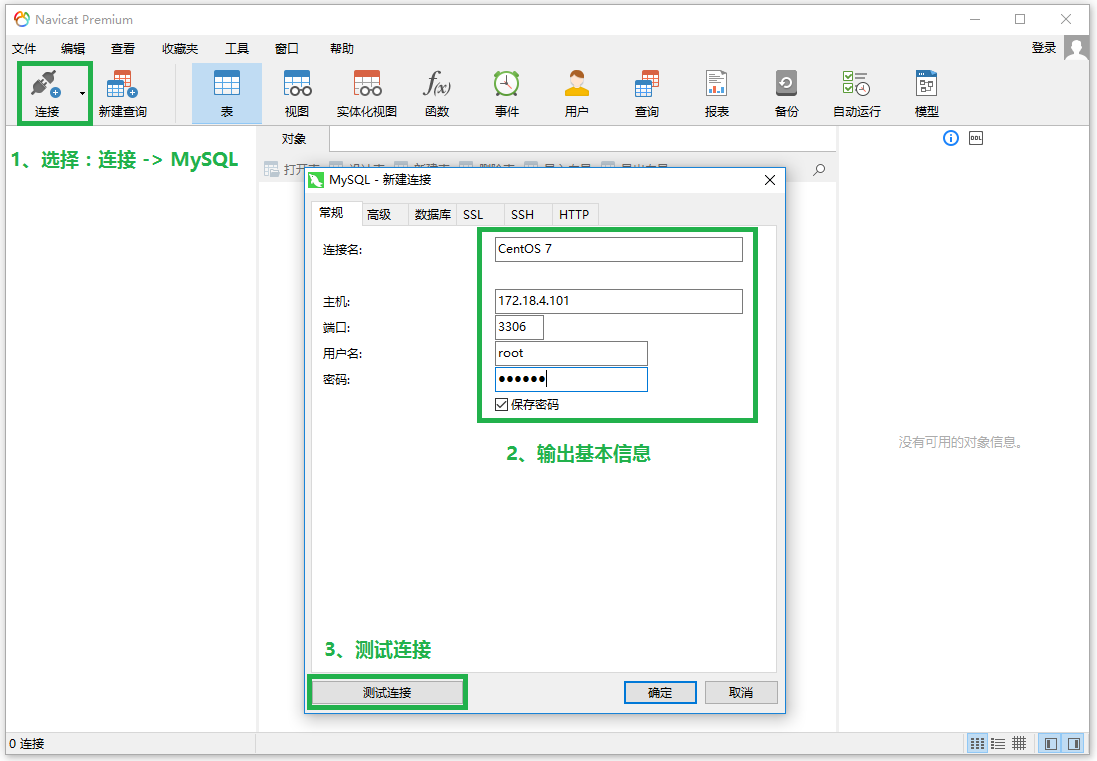Open the Event (事件) clock icon

[x=507, y=84]
